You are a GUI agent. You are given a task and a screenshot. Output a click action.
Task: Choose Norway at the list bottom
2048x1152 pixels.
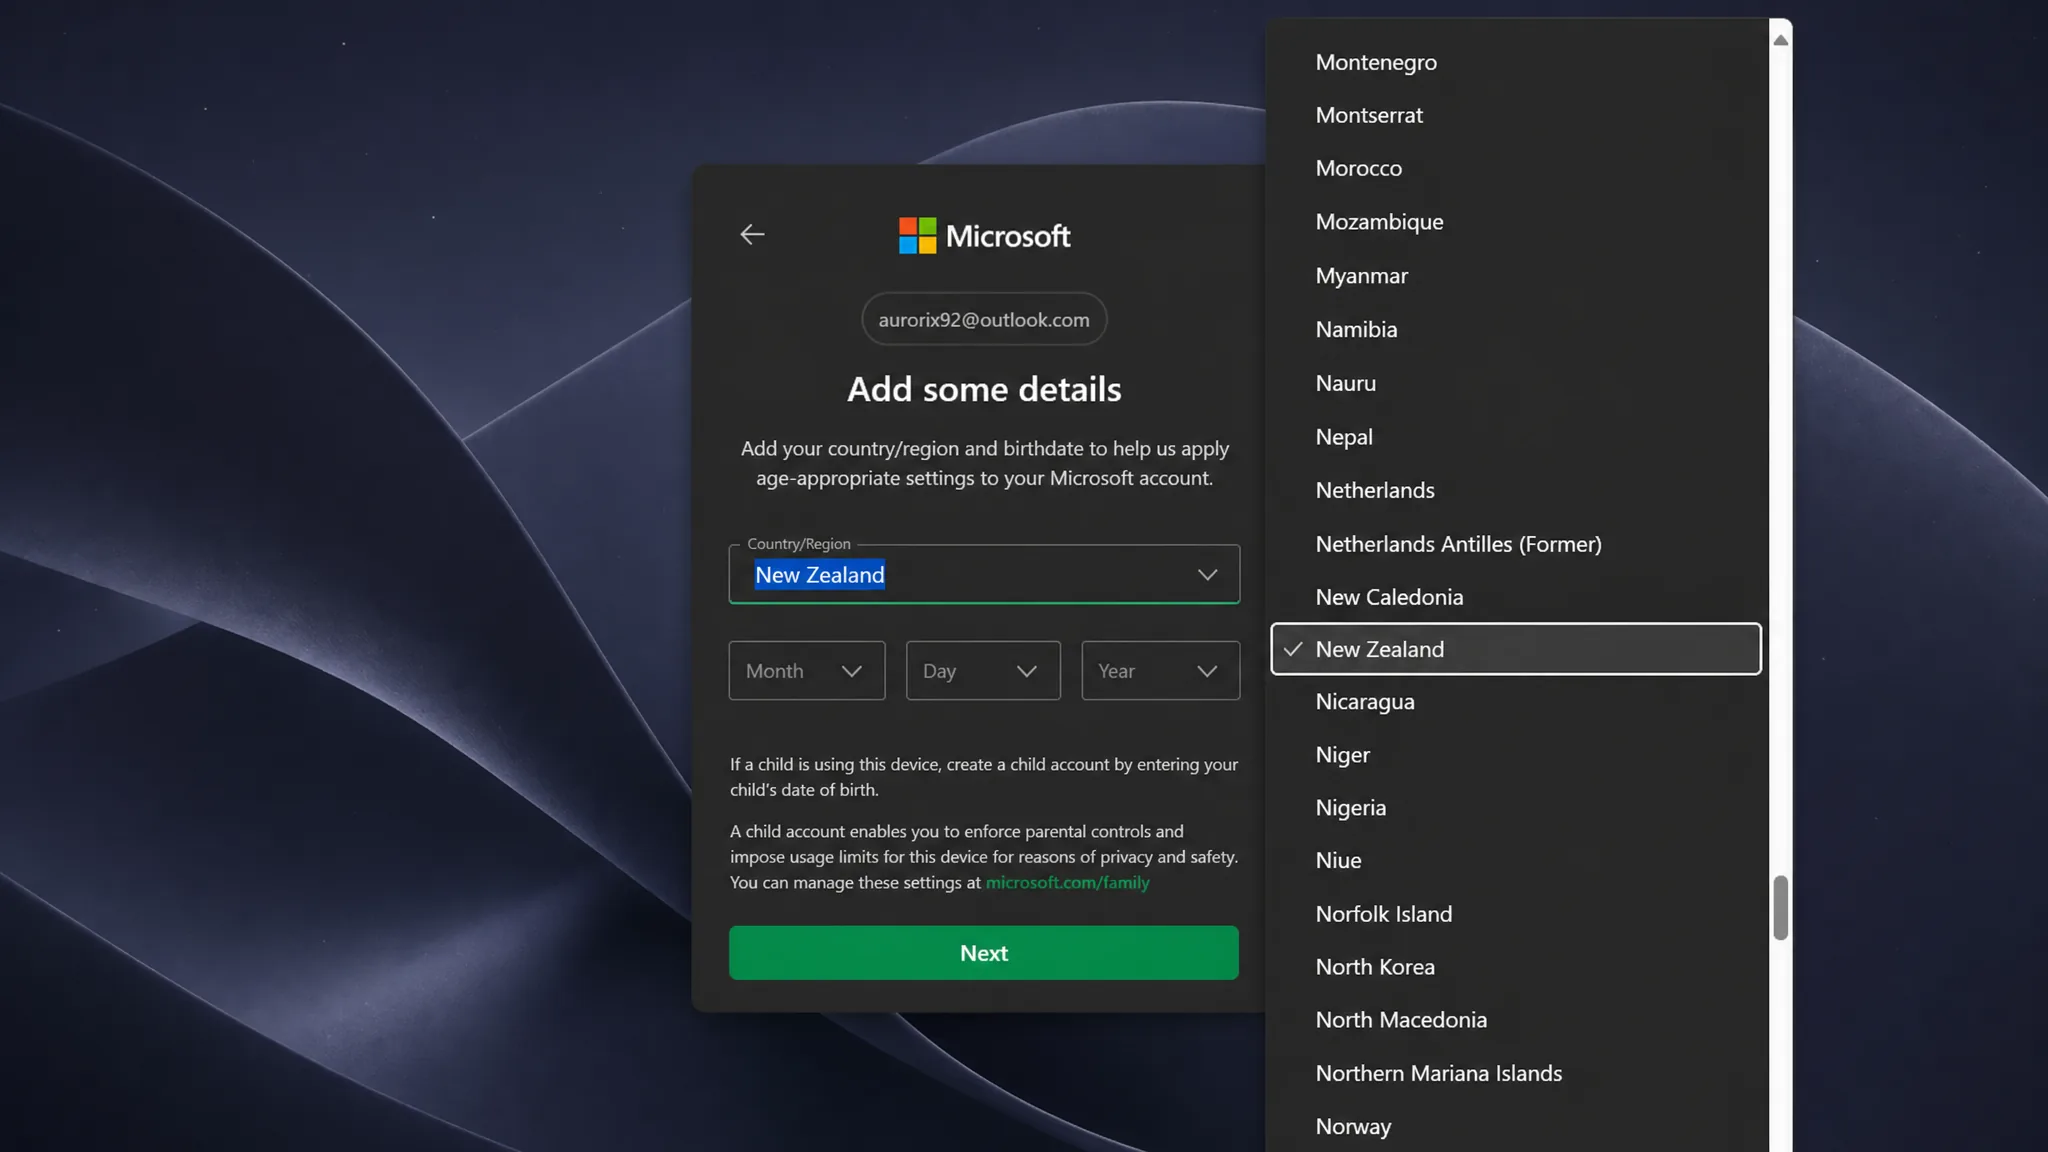click(1516, 1126)
